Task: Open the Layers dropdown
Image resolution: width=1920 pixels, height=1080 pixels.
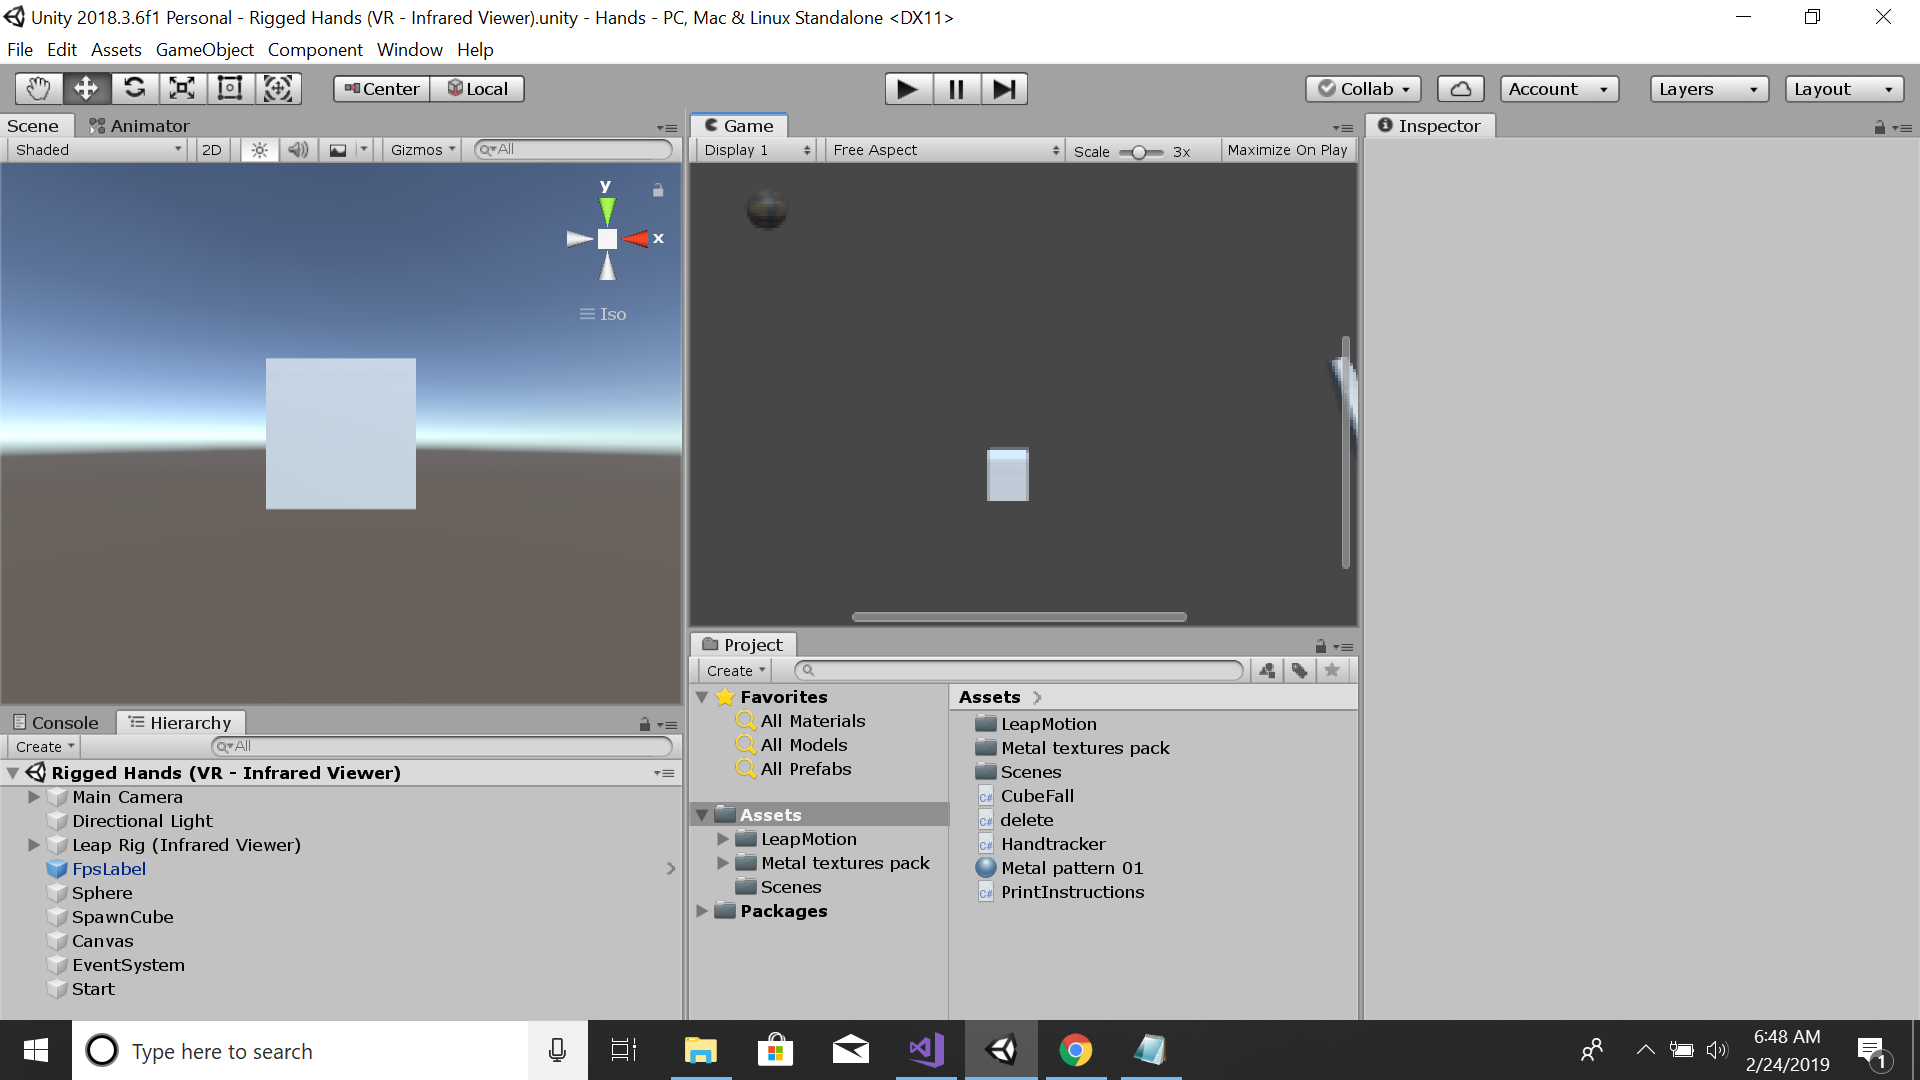Action: [1708, 89]
